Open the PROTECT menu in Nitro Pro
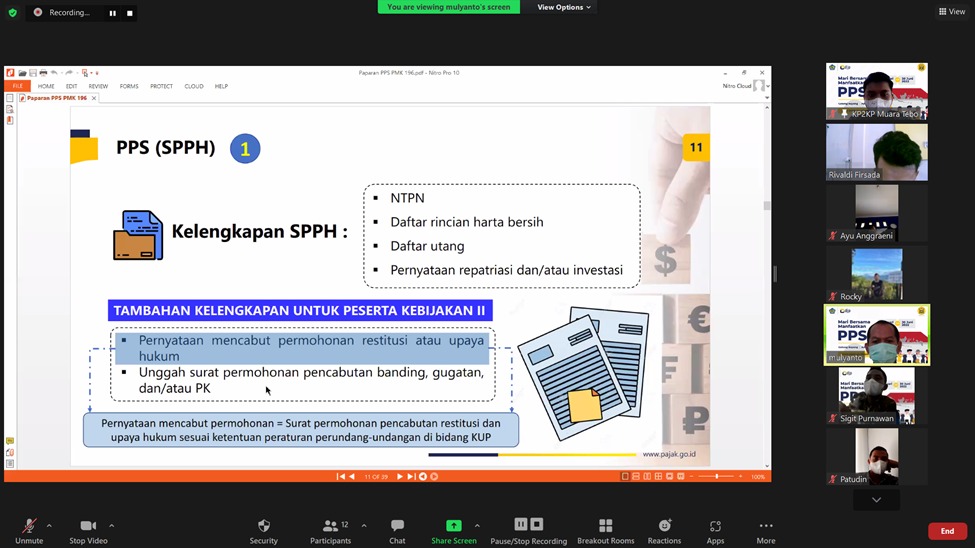Viewport: 975px width, 548px height. click(x=161, y=86)
